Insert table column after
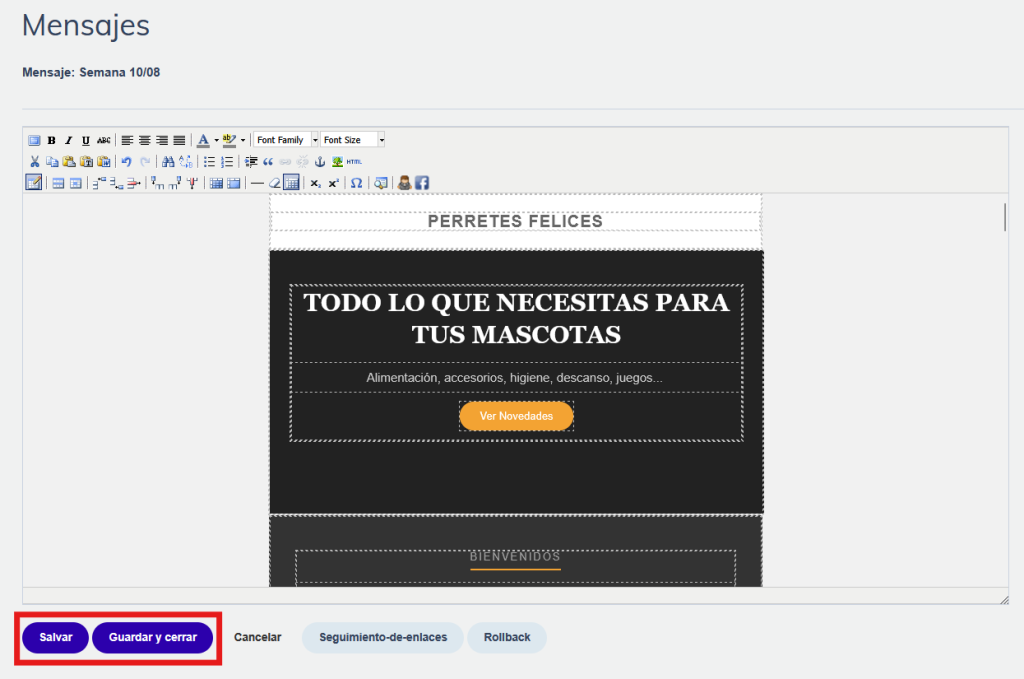 pyautogui.click(x=174, y=183)
